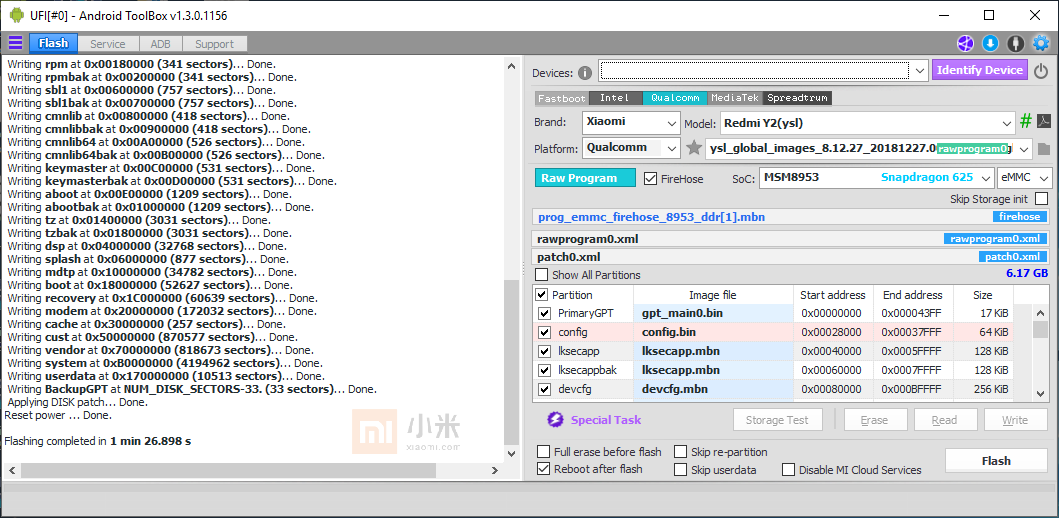
Task: Click the Identify Device button
Action: click(x=981, y=70)
